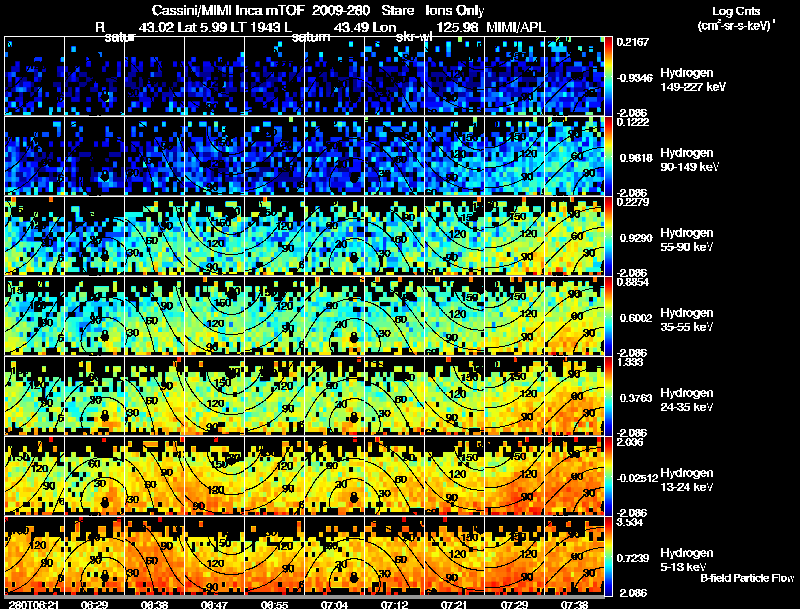Open the 149-227 keV panel at 07:12
This screenshot has width=800, height=609.
pyautogui.click(x=394, y=76)
